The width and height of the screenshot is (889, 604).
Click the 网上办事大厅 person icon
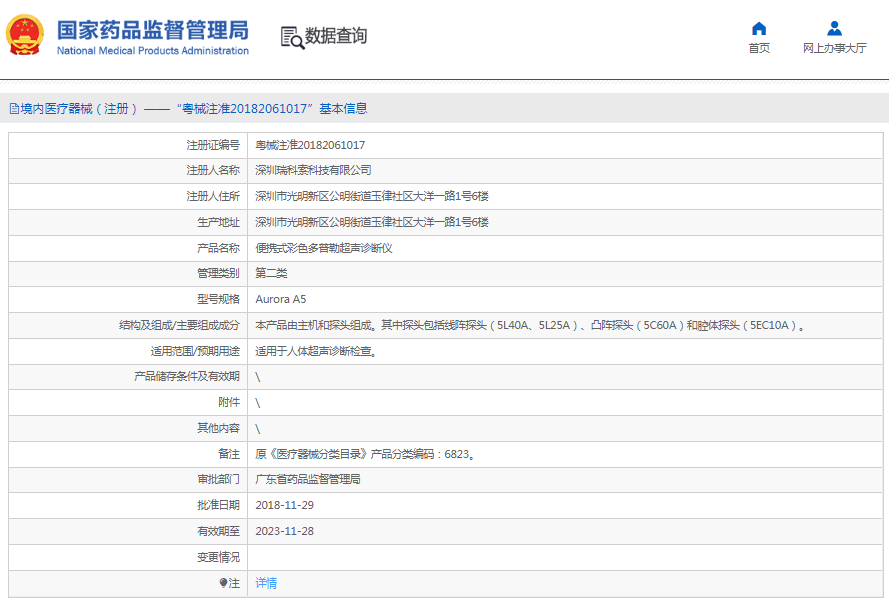[834, 28]
